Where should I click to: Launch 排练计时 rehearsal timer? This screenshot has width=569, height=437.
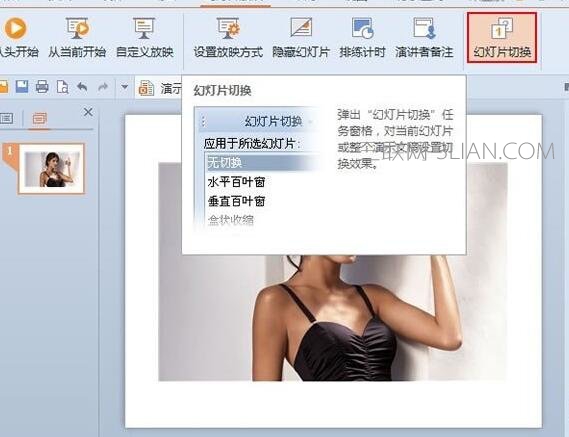pyautogui.click(x=362, y=37)
